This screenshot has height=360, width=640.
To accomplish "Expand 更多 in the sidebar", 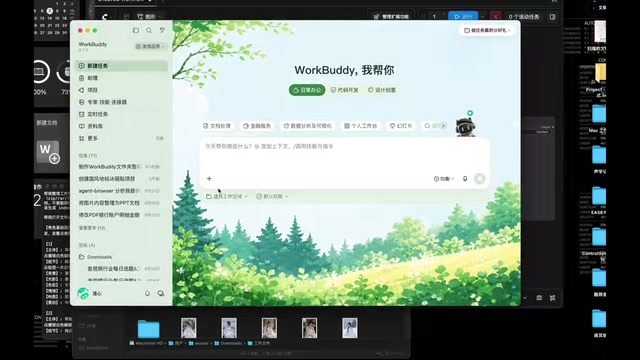I will [x=122, y=138].
